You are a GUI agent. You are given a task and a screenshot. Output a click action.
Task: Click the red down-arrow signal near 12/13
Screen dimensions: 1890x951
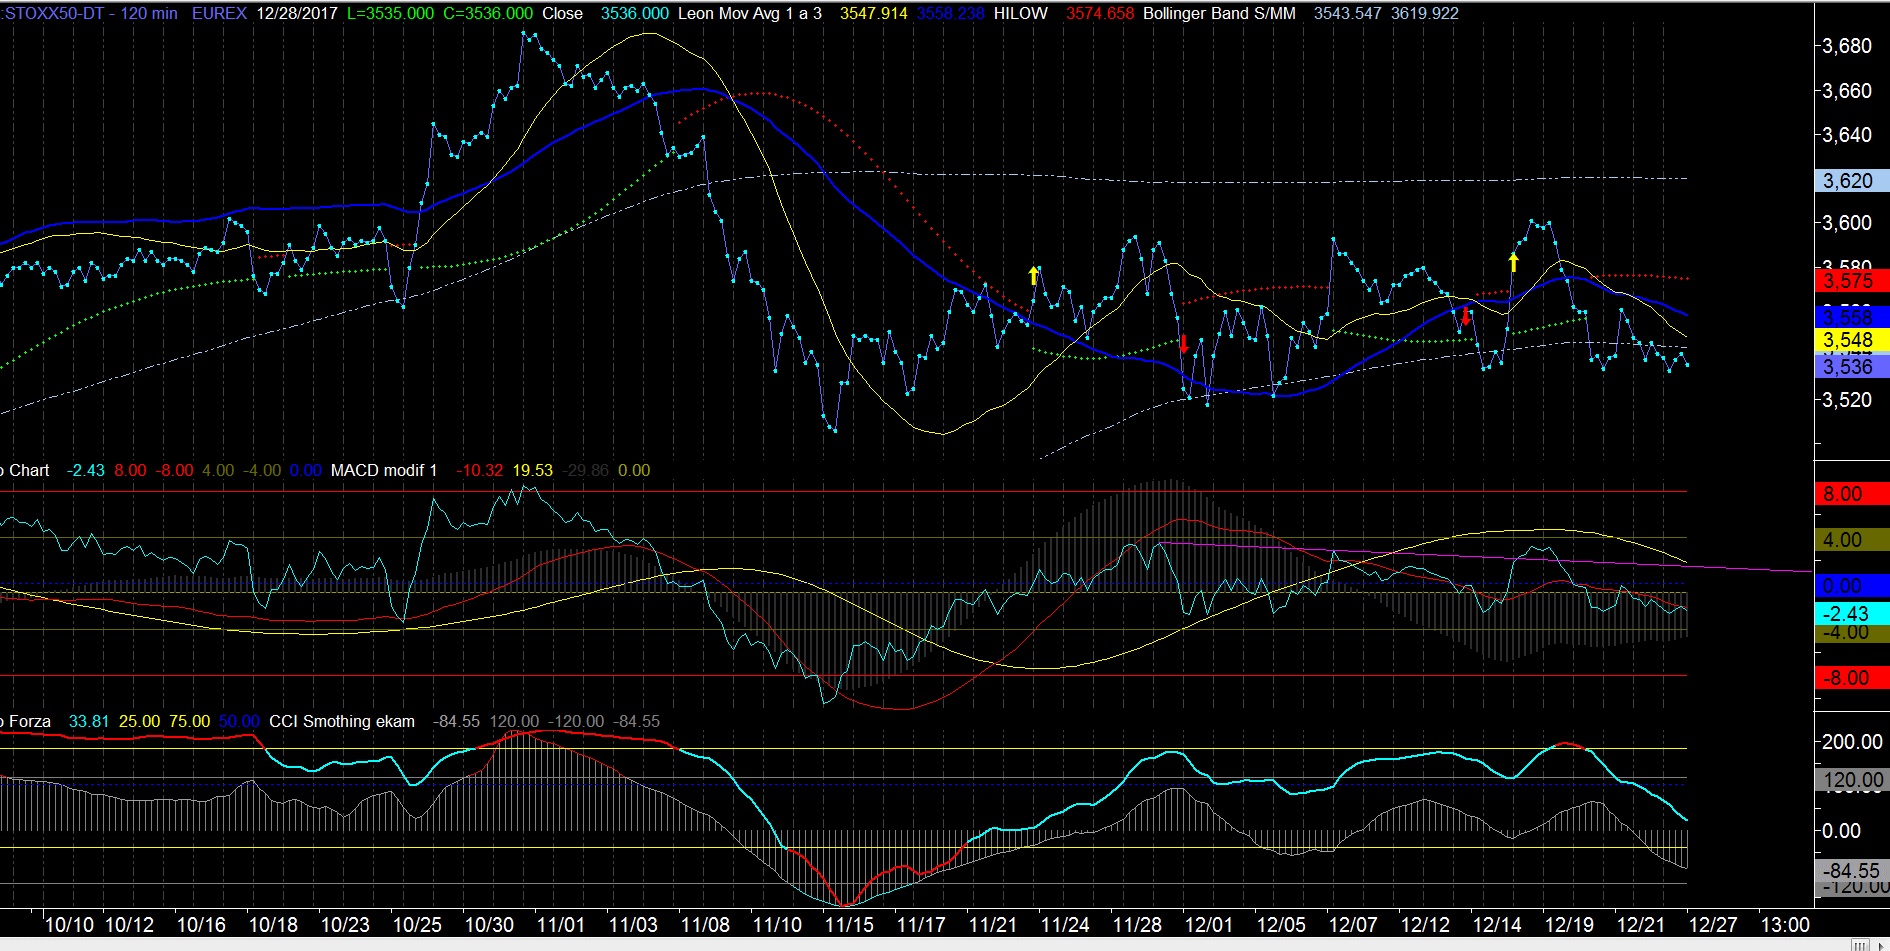1466,316
